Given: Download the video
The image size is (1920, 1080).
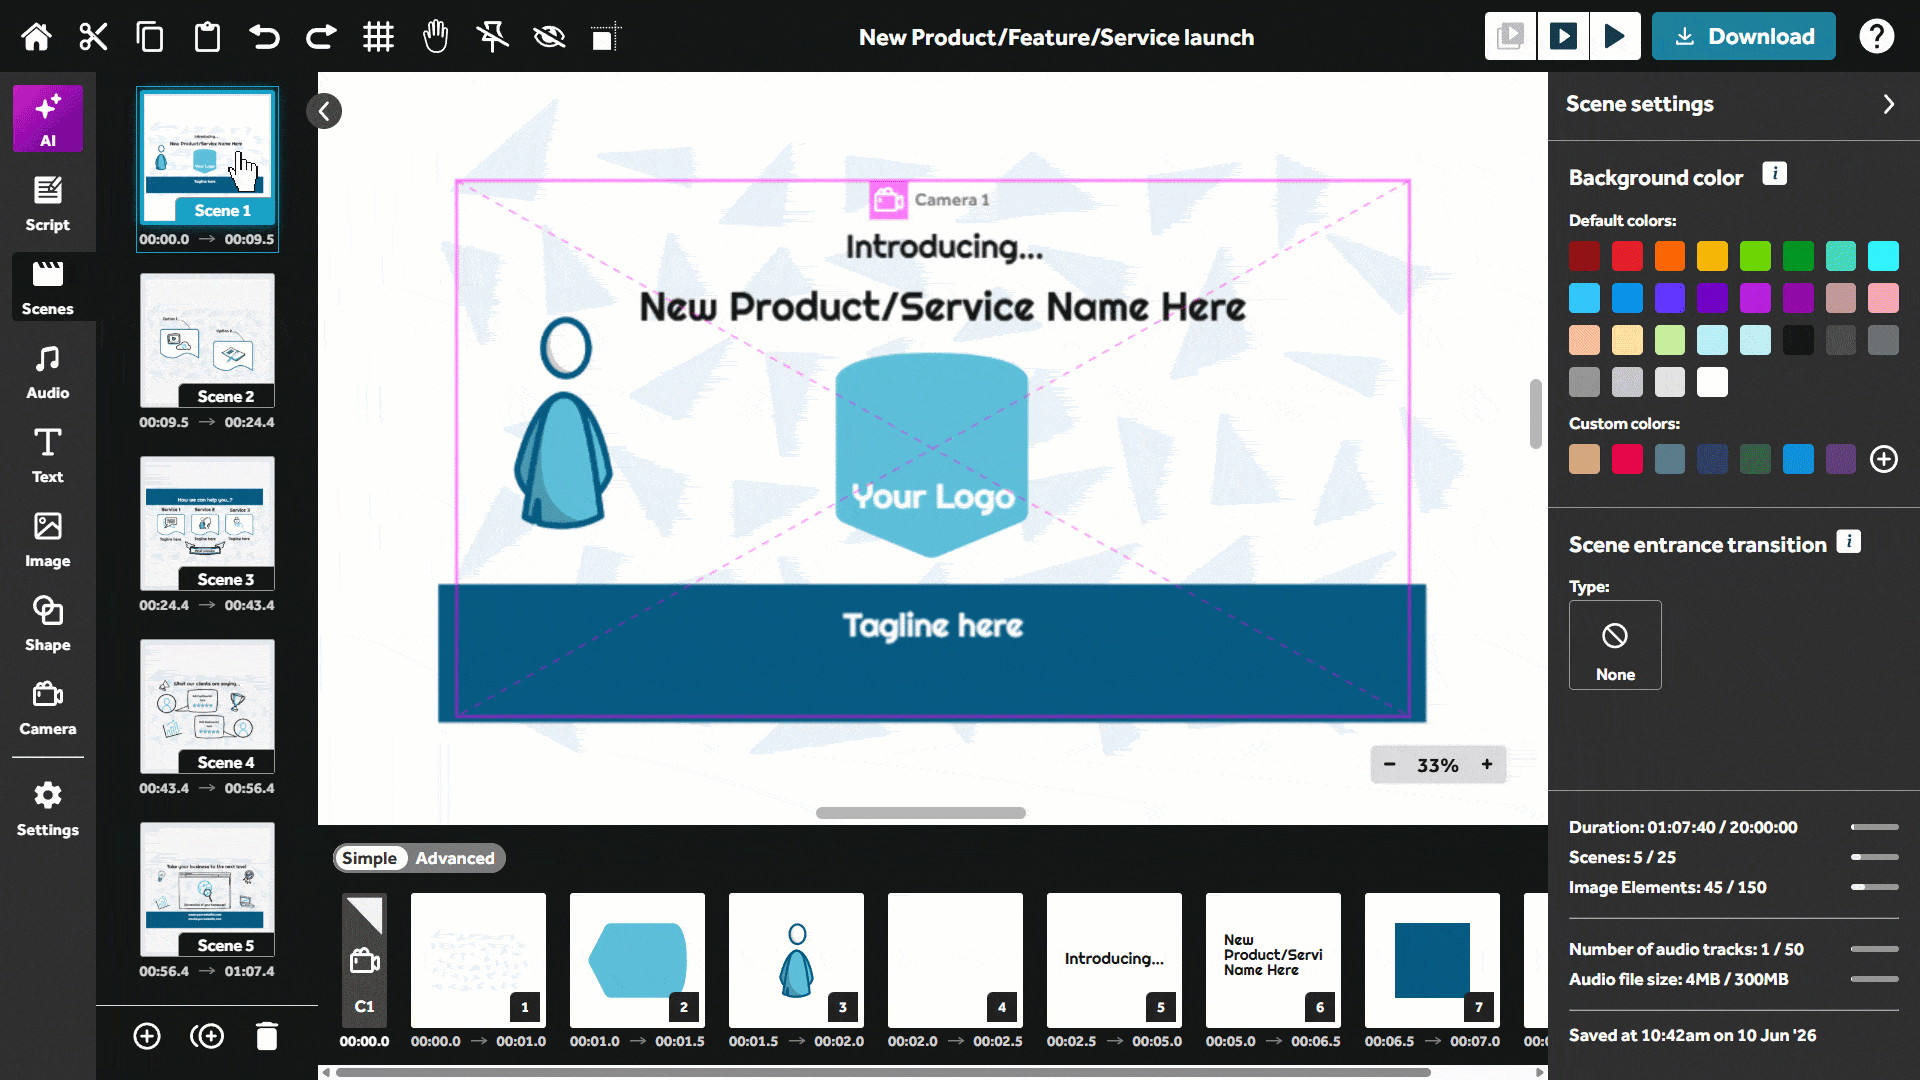Looking at the screenshot, I should tap(1743, 36).
